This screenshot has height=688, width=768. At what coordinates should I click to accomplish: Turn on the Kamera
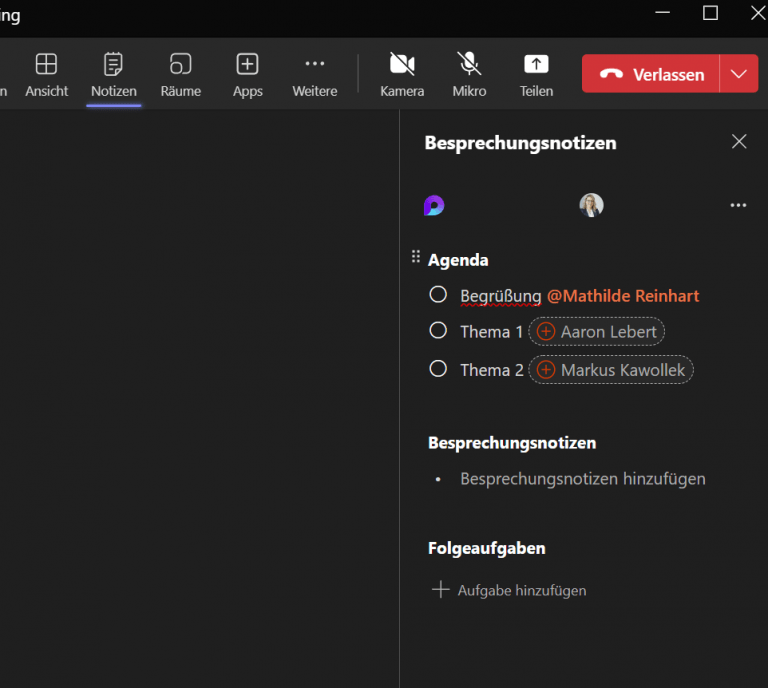(x=402, y=75)
